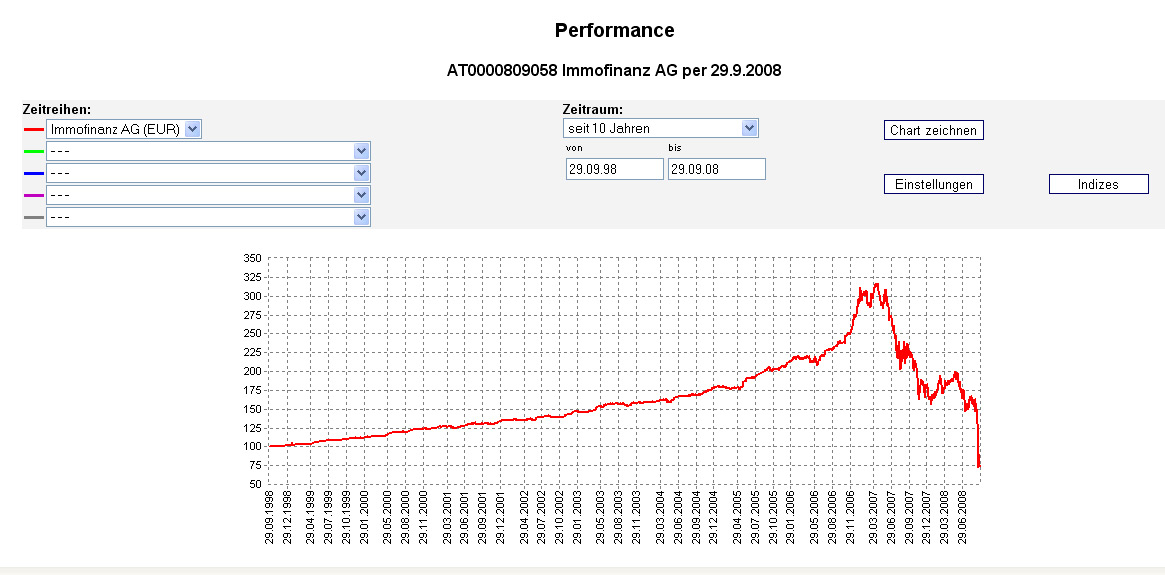1165x575 pixels.
Task: Click the 'bis' date field 29.09.08
Action: pyautogui.click(x=716, y=169)
